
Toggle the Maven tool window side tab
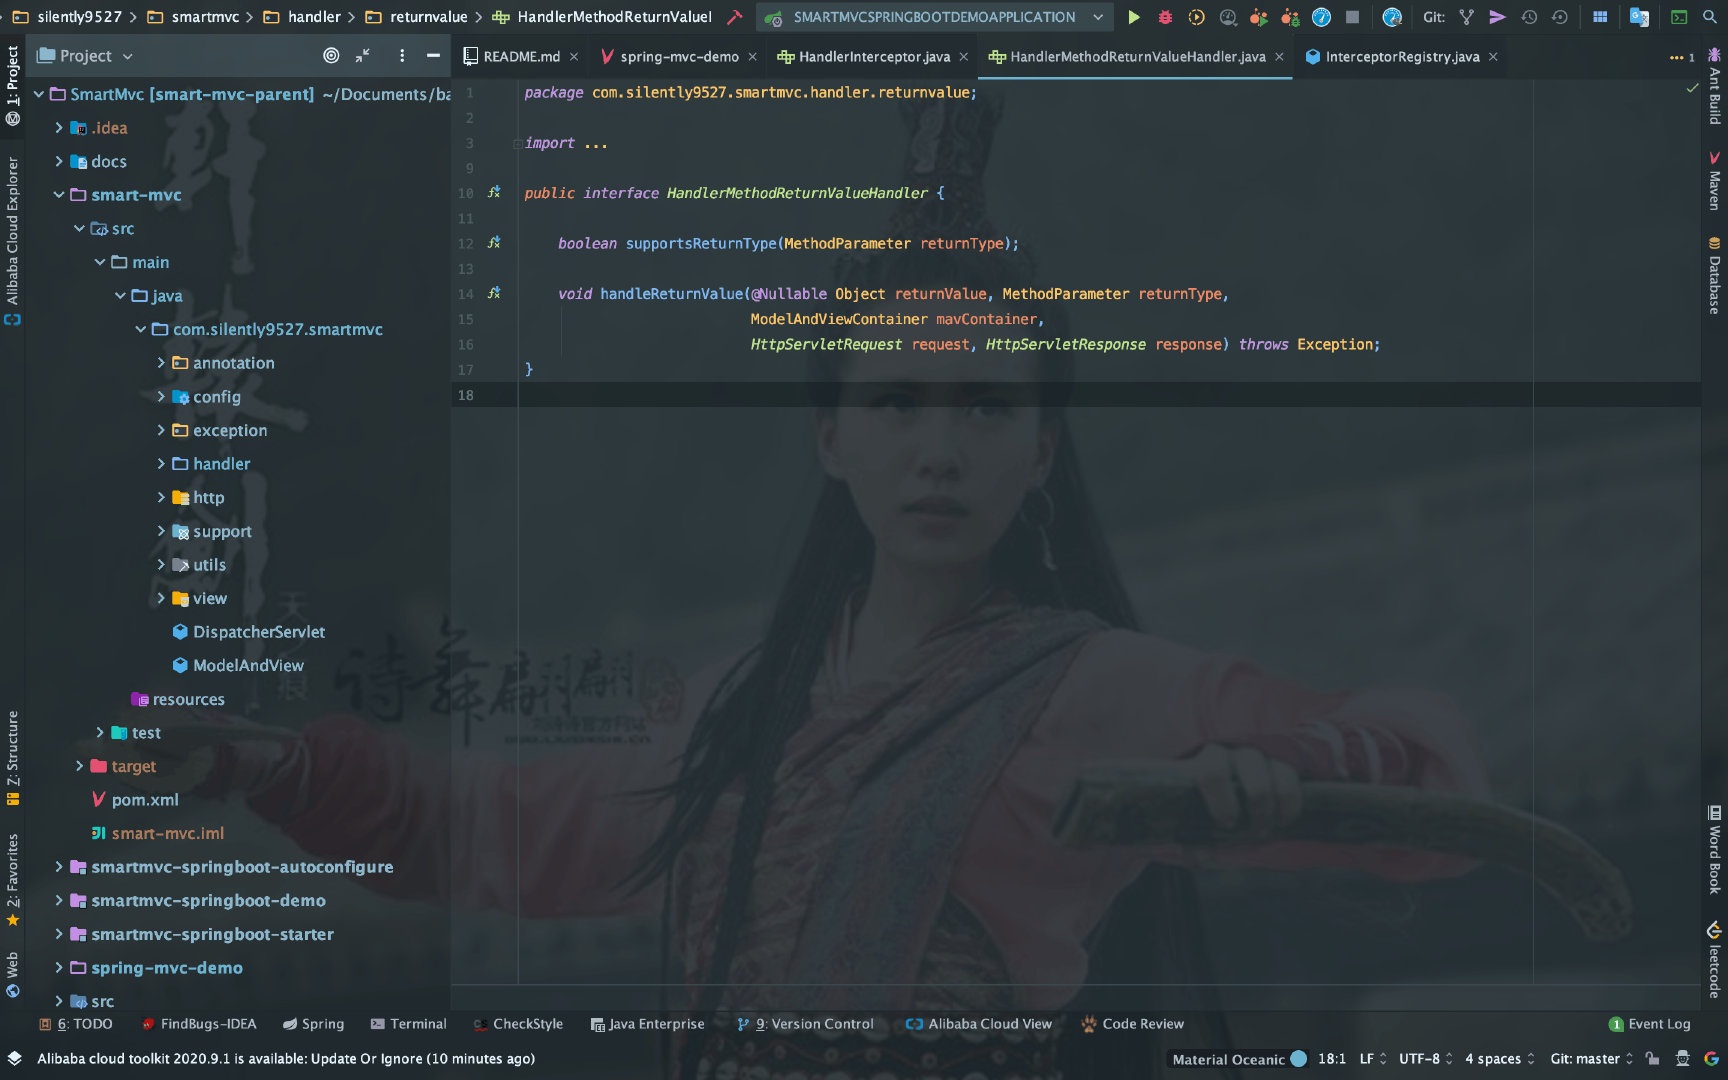pos(1714,181)
